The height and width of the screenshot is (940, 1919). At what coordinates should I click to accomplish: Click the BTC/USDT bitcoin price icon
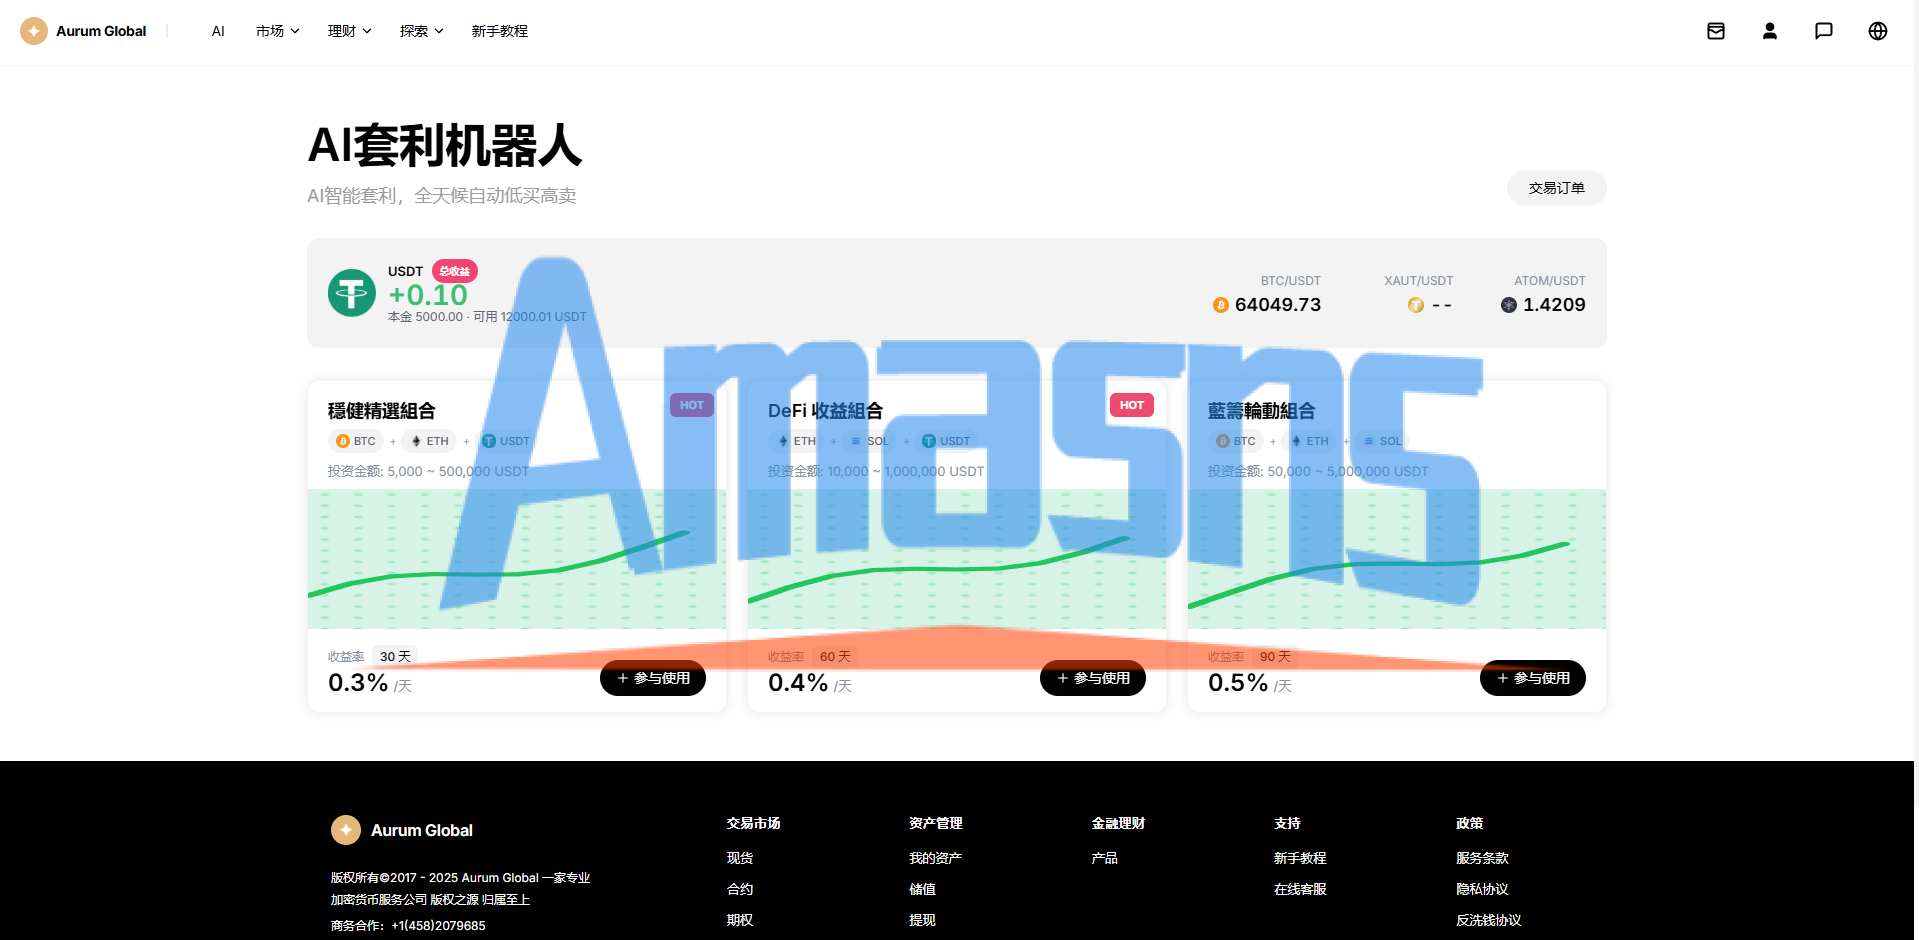pyautogui.click(x=1221, y=305)
